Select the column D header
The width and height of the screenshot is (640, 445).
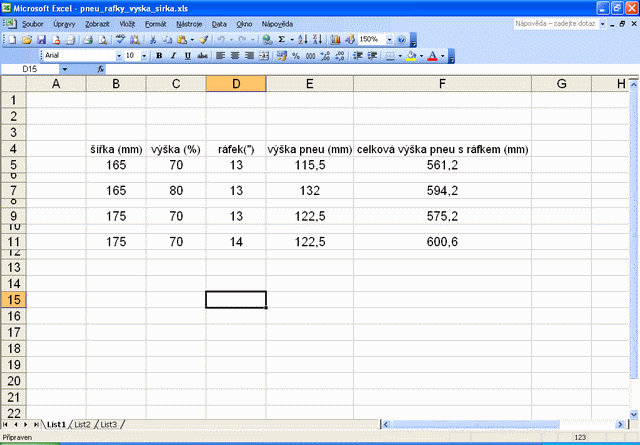coord(236,83)
